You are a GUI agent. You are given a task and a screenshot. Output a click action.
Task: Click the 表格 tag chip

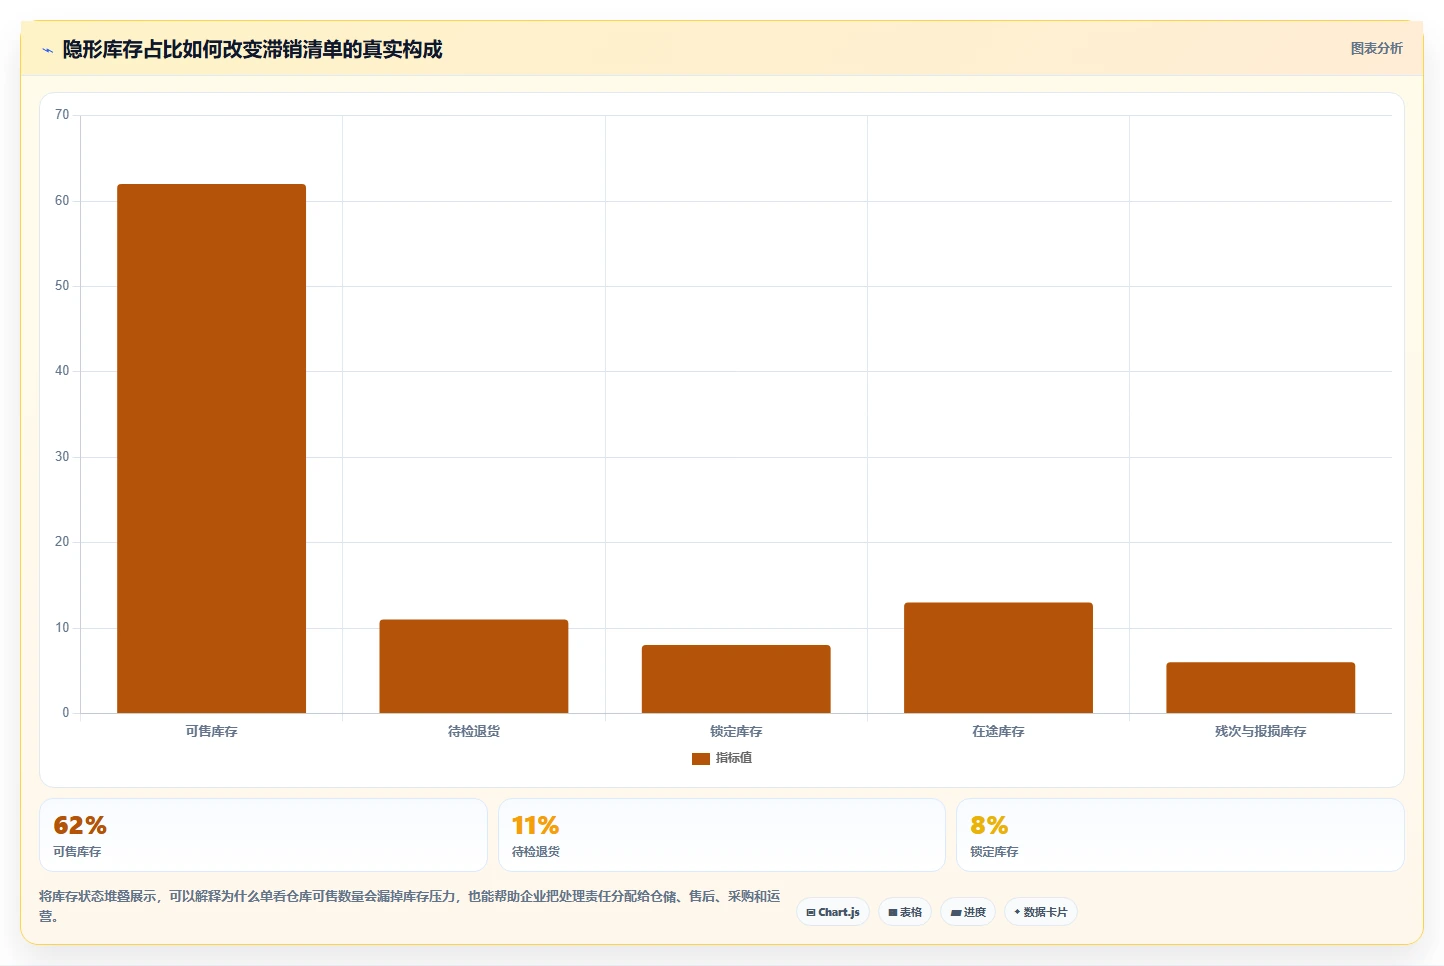pos(905,912)
